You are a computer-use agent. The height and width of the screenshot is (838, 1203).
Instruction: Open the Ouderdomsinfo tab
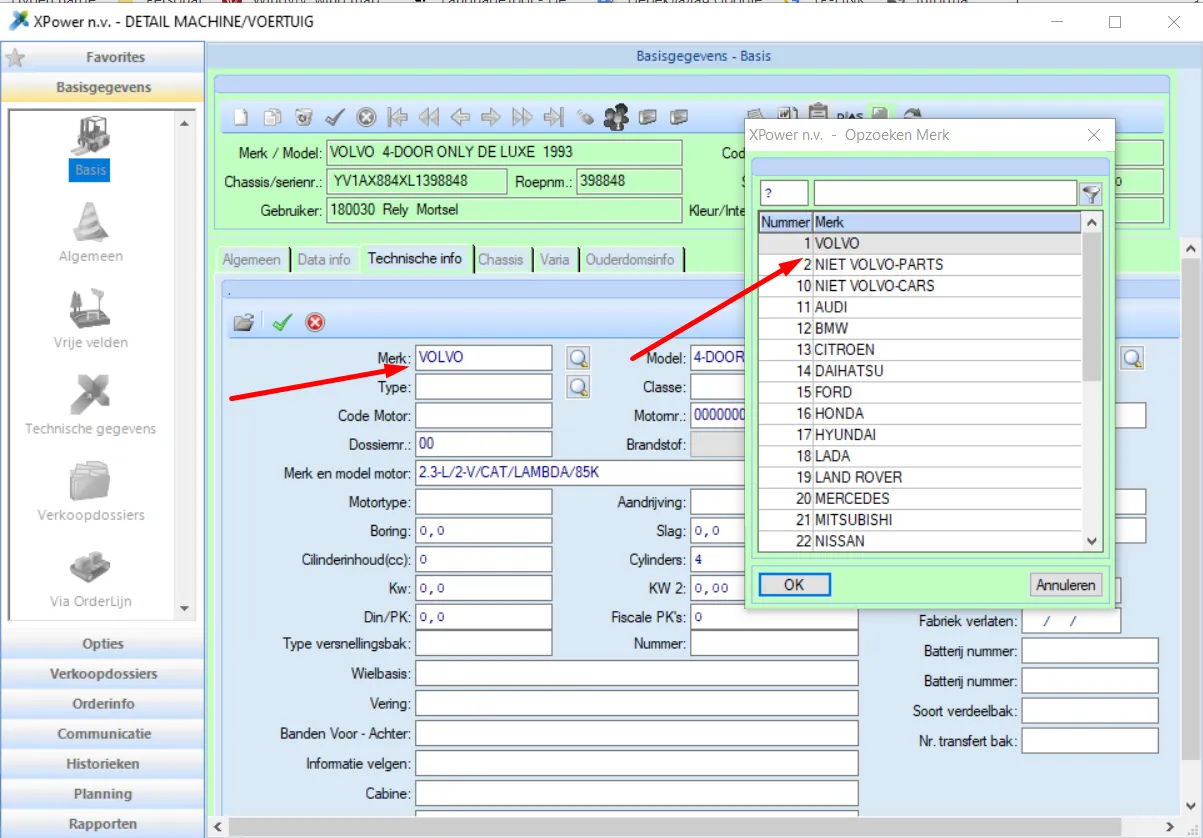[x=630, y=259]
